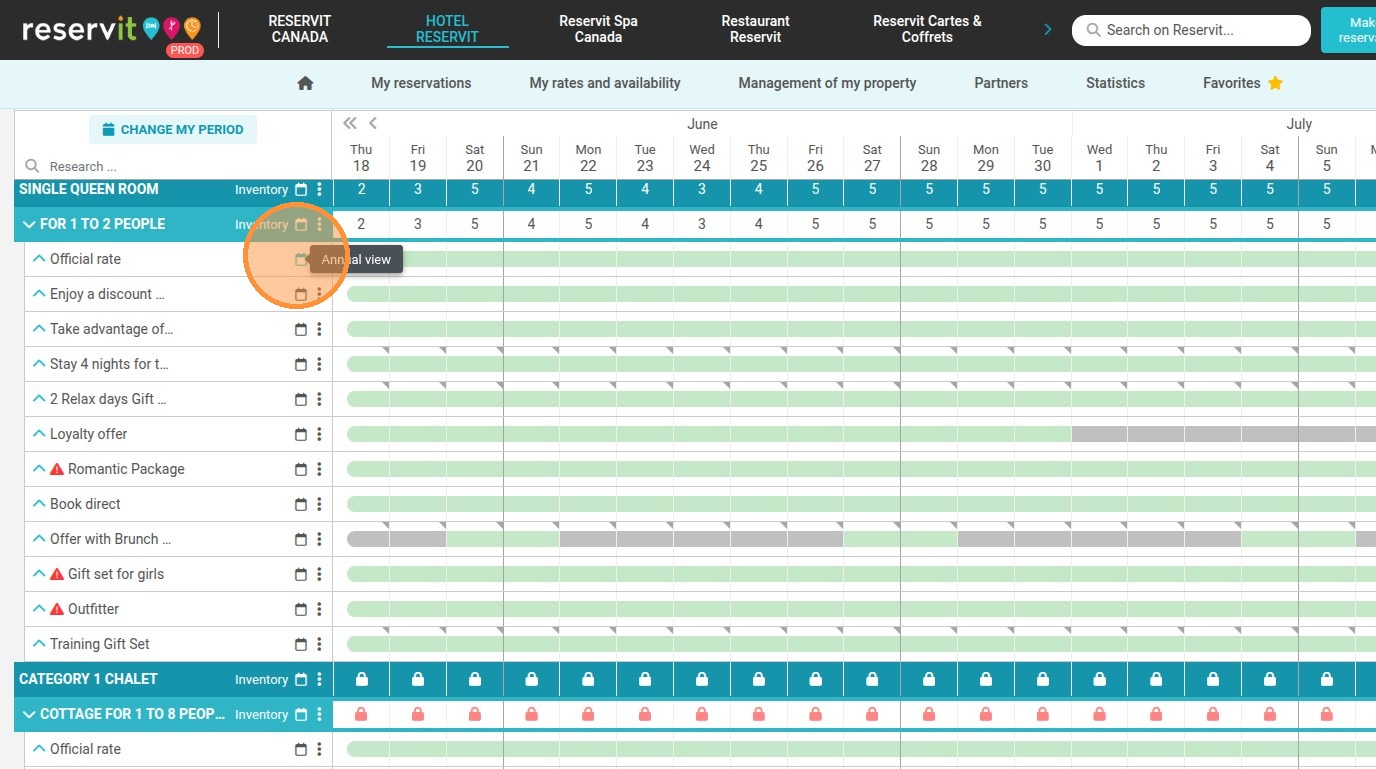Open annual view for Stay 4 nights rate
1376x769 pixels.
point(301,365)
